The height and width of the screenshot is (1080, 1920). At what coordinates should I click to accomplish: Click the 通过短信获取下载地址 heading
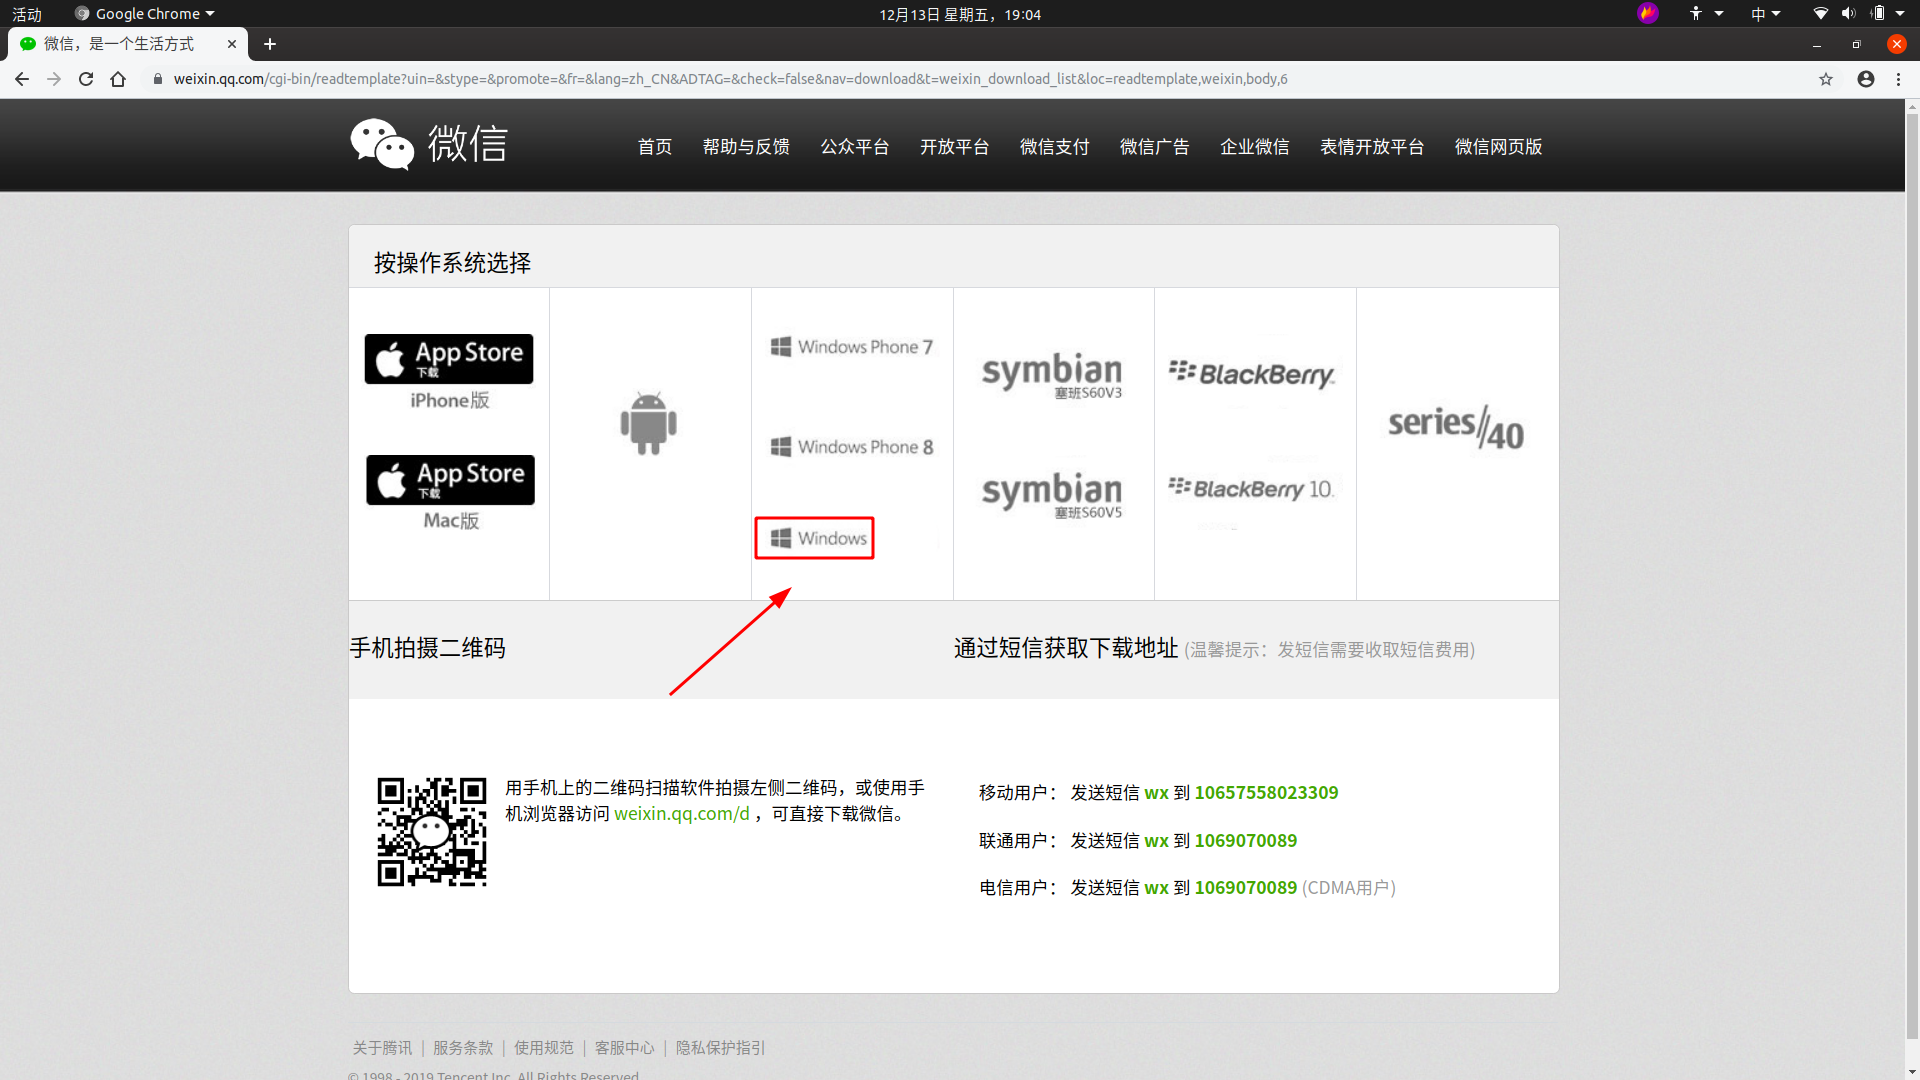click(x=1066, y=648)
